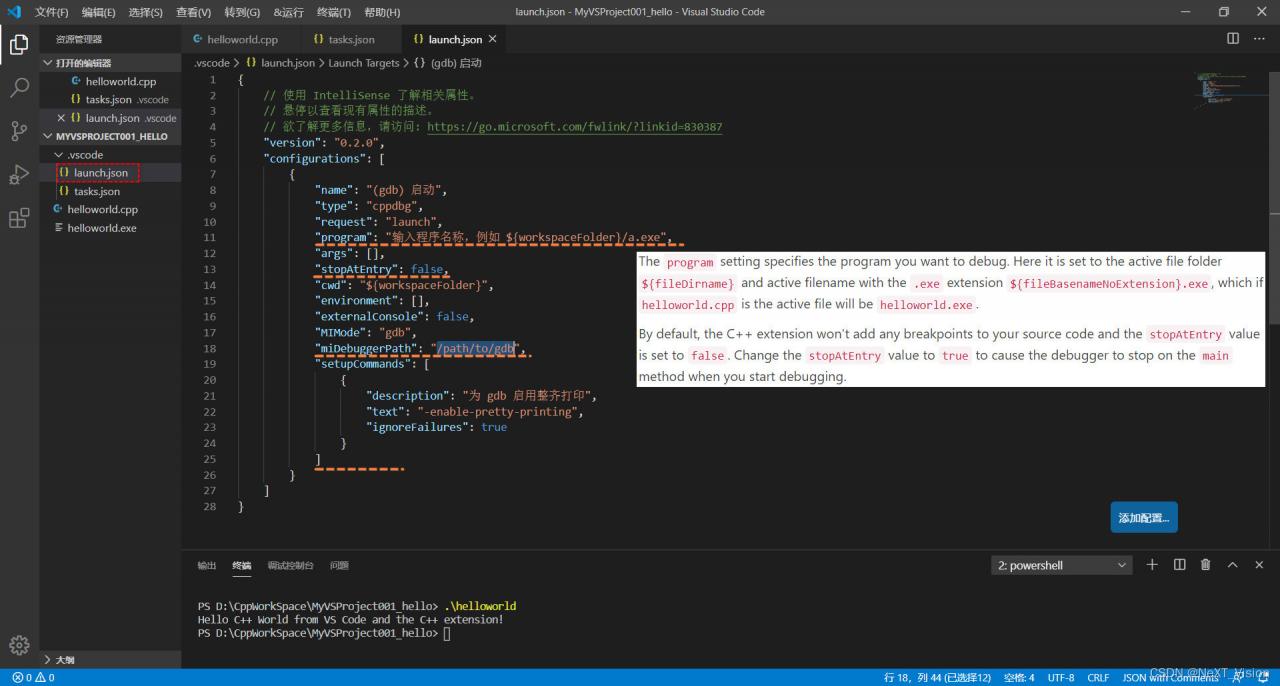Click the "-enable-pretty-printing" text value
This screenshot has width=1280, height=686.
click(x=497, y=411)
